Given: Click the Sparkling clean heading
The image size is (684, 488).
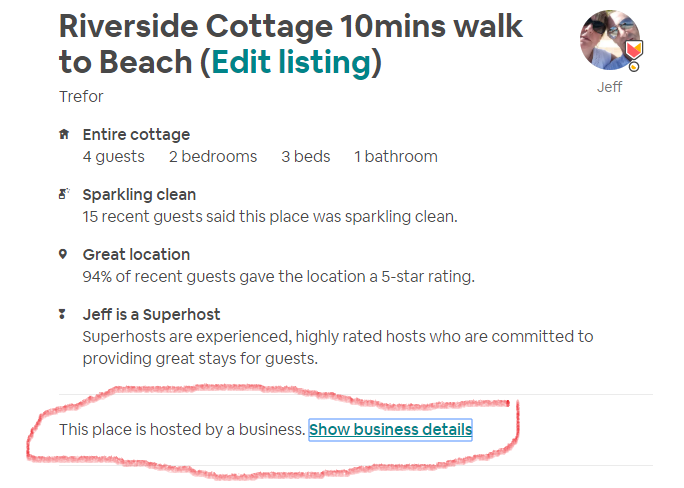Looking at the screenshot, I should point(139,194).
